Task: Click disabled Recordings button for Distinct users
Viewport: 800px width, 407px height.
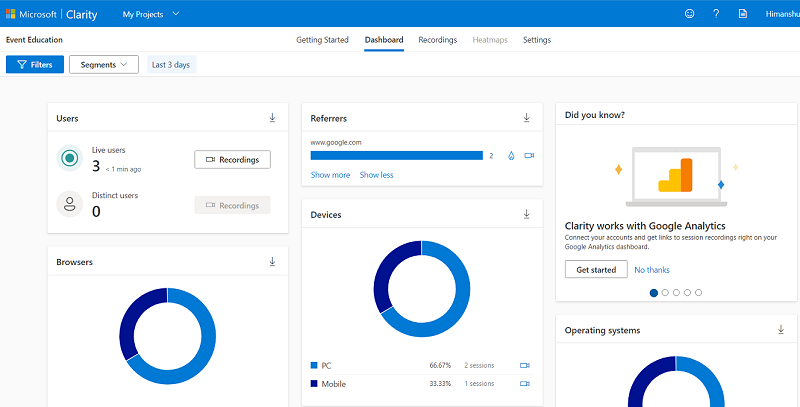Action: click(233, 205)
